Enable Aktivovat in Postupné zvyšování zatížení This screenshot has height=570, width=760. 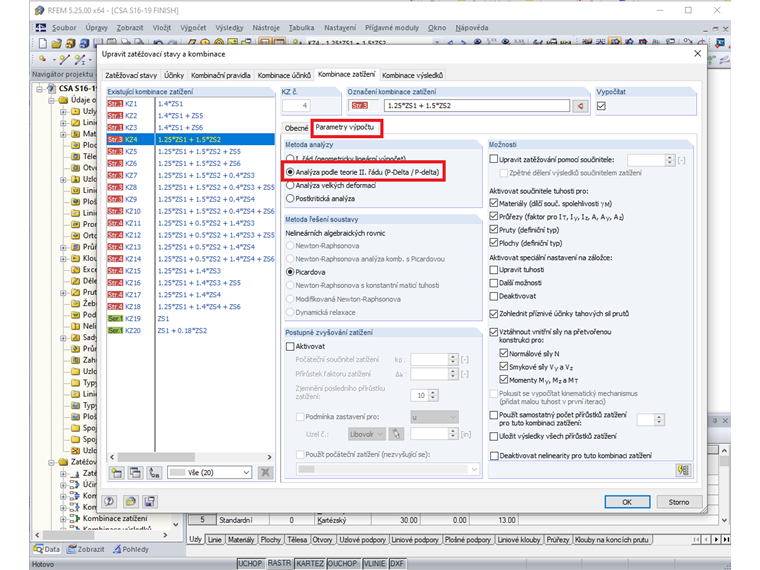[290, 346]
